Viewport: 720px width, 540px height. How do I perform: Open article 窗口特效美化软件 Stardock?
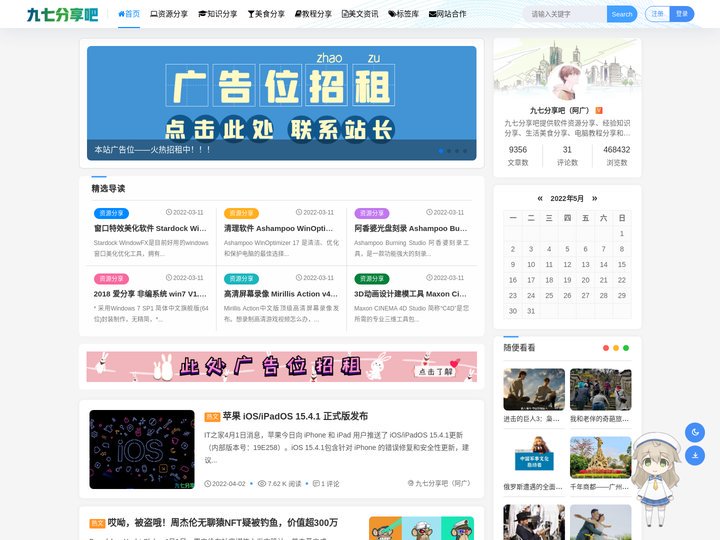coord(150,228)
